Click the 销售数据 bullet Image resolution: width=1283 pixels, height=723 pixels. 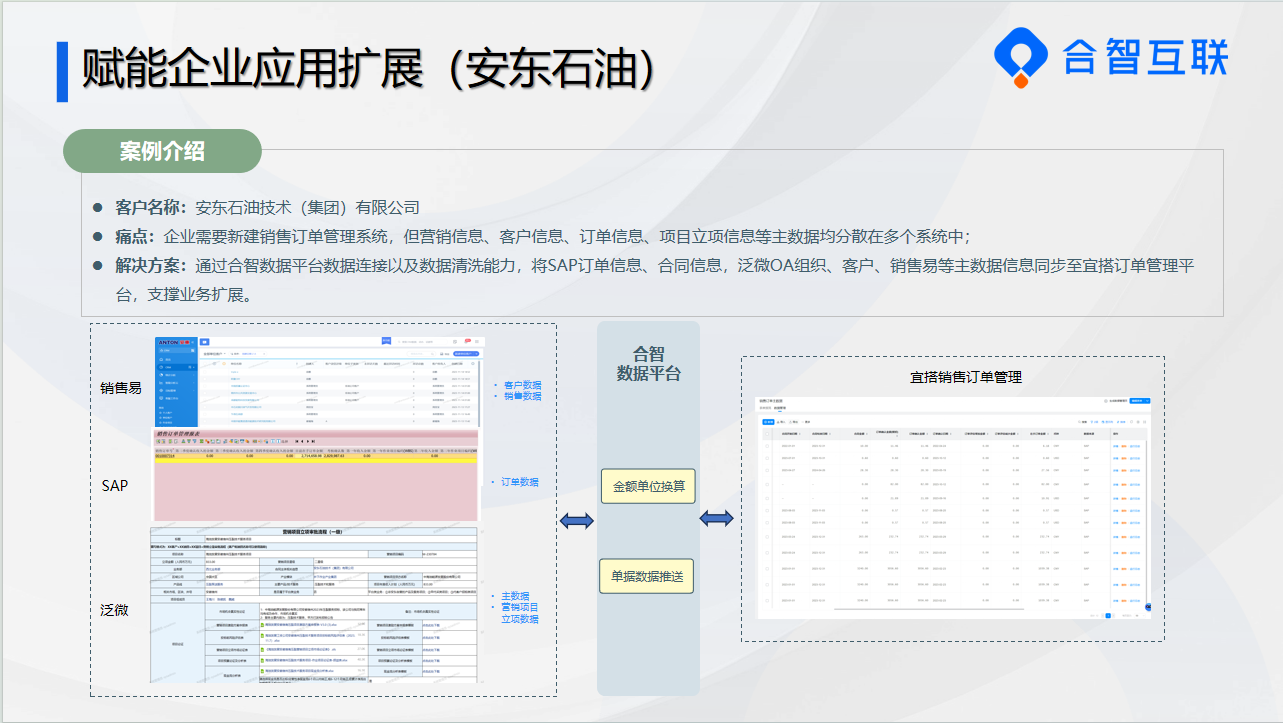522,396
